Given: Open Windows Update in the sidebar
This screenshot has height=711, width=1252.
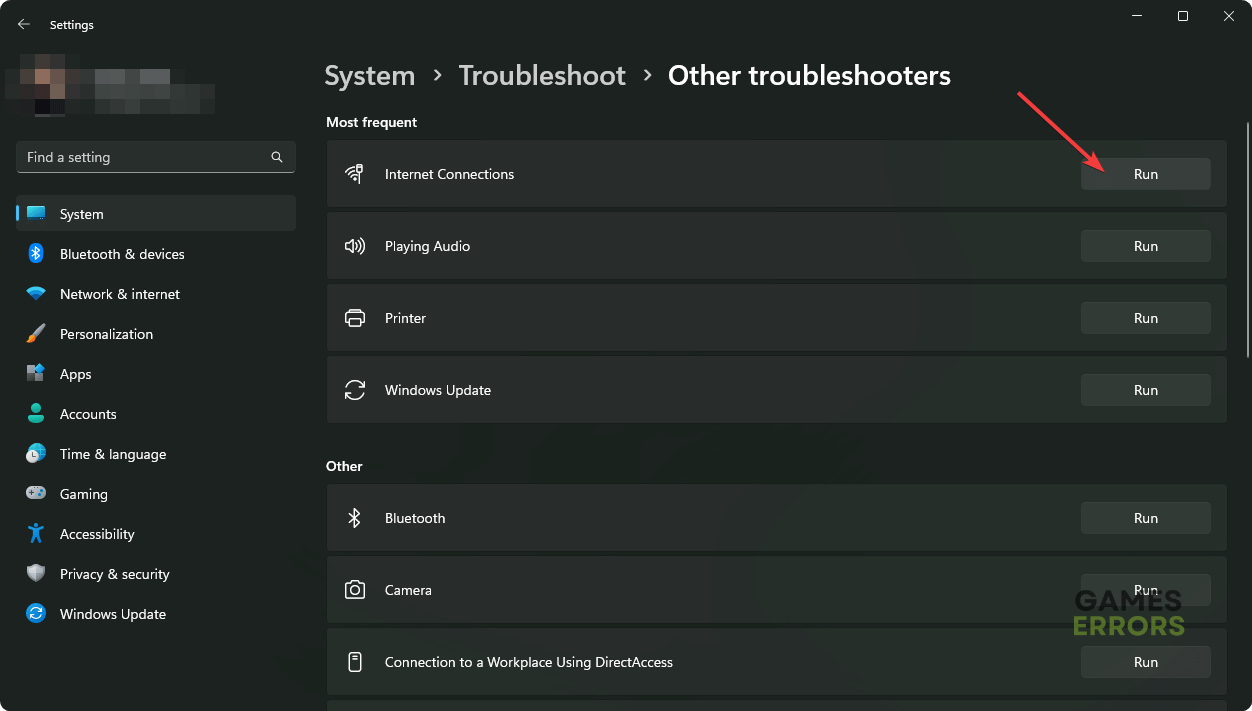Looking at the screenshot, I should coord(112,614).
